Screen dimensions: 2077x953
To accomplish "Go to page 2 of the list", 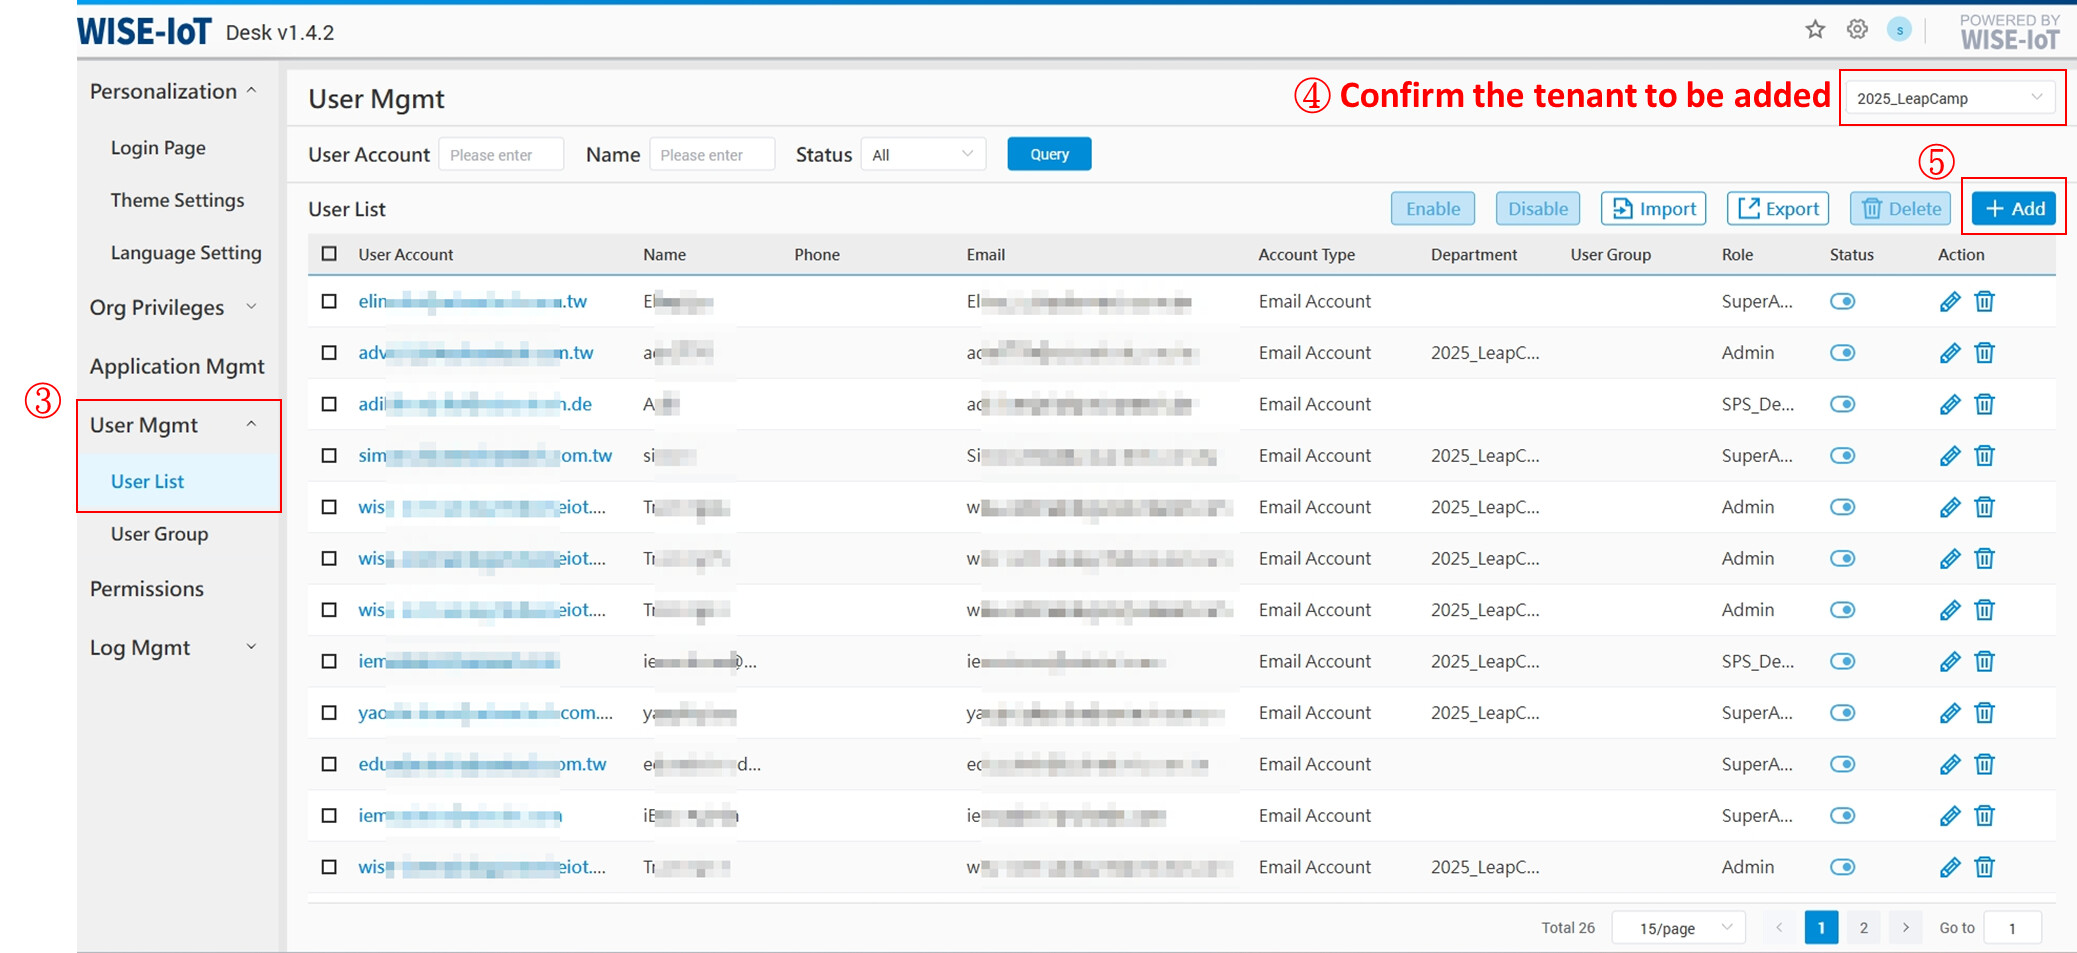I will 1863,928.
